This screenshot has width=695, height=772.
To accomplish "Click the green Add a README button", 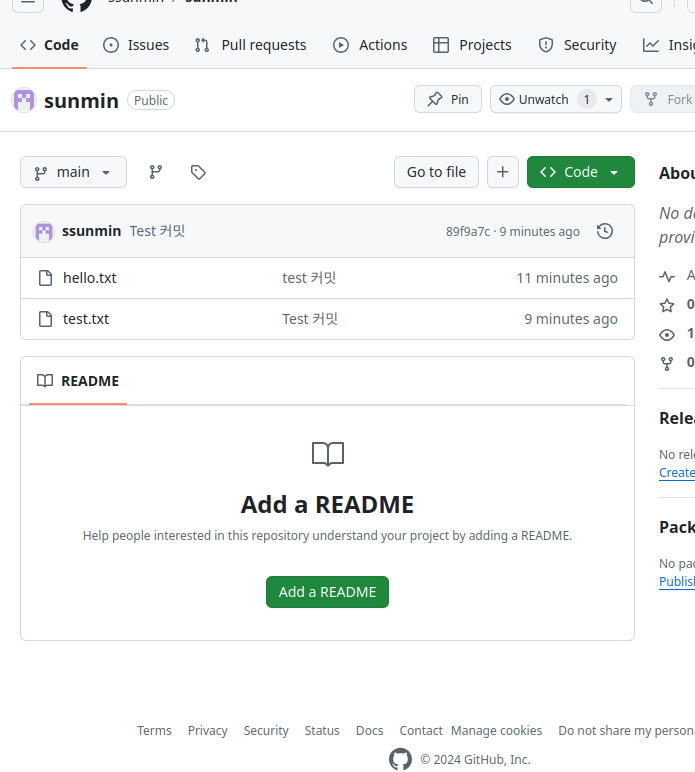I will click(x=327, y=592).
